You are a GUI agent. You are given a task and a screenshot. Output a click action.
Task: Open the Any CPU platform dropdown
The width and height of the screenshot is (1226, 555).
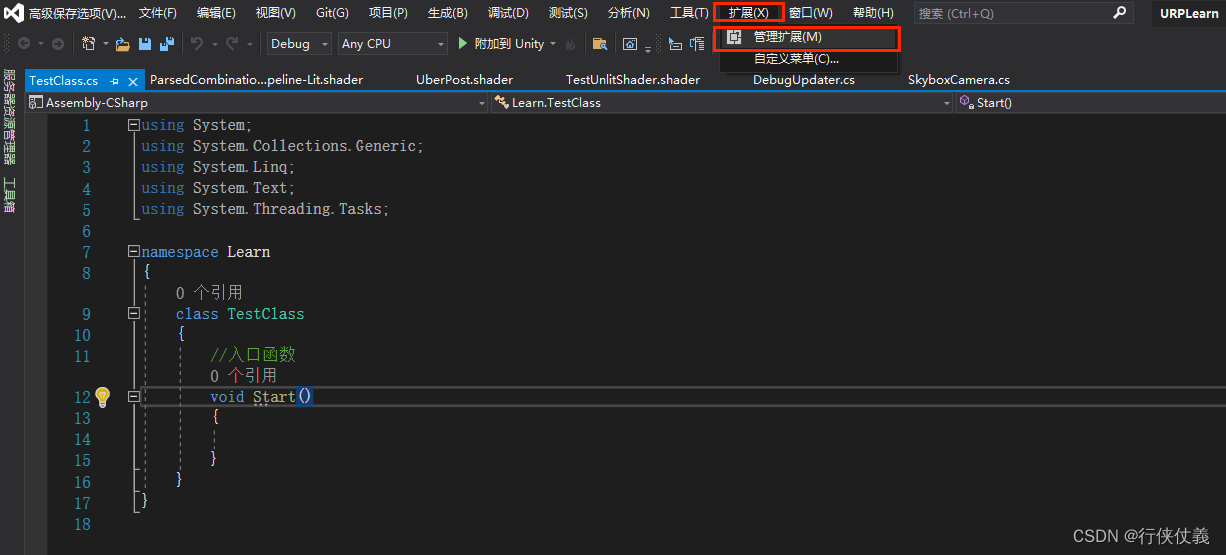pyautogui.click(x=394, y=44)
